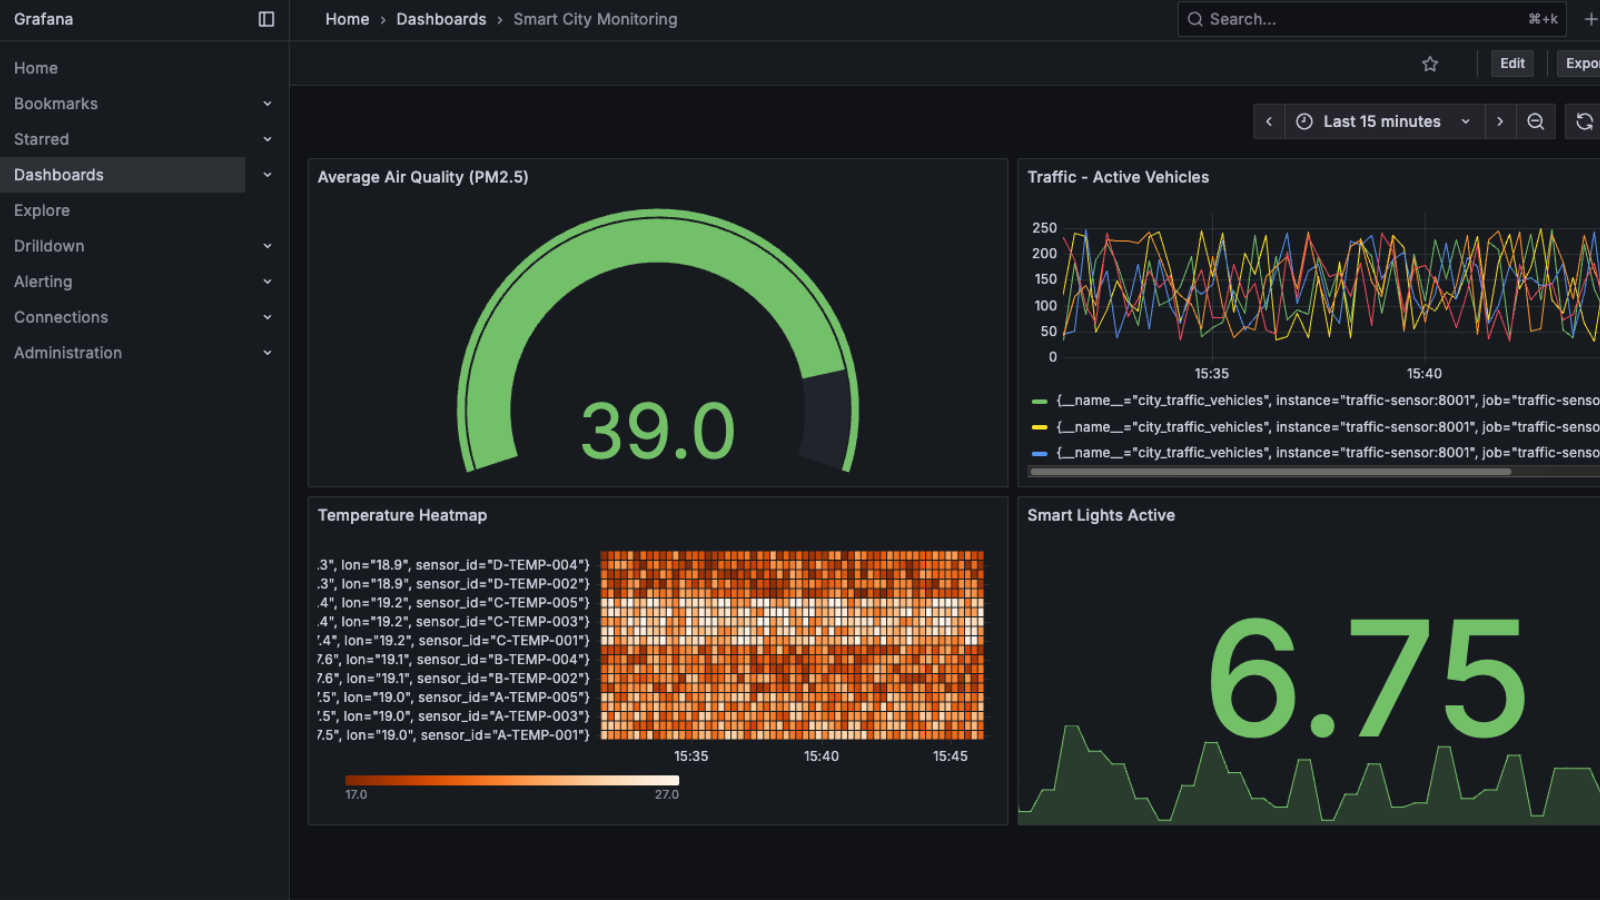Refresh the dashboard

[x=1584, y=122]
